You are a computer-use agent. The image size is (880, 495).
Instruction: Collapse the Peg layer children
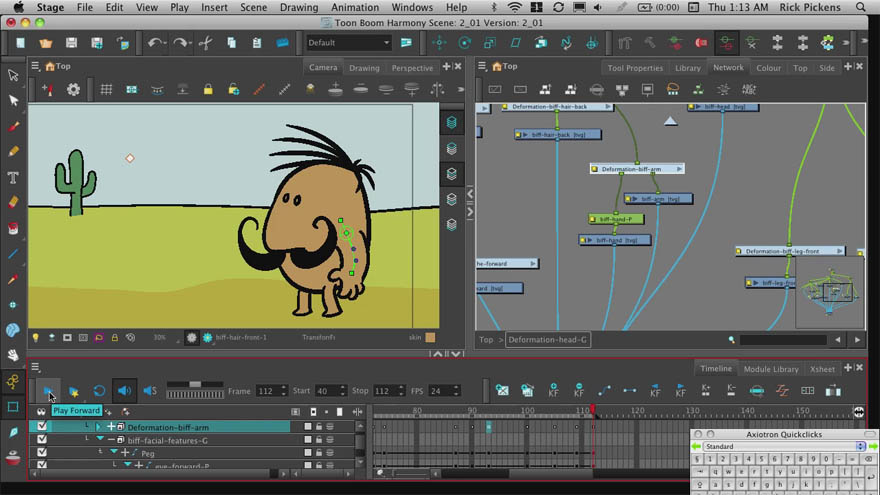click(x=114, y=452)
